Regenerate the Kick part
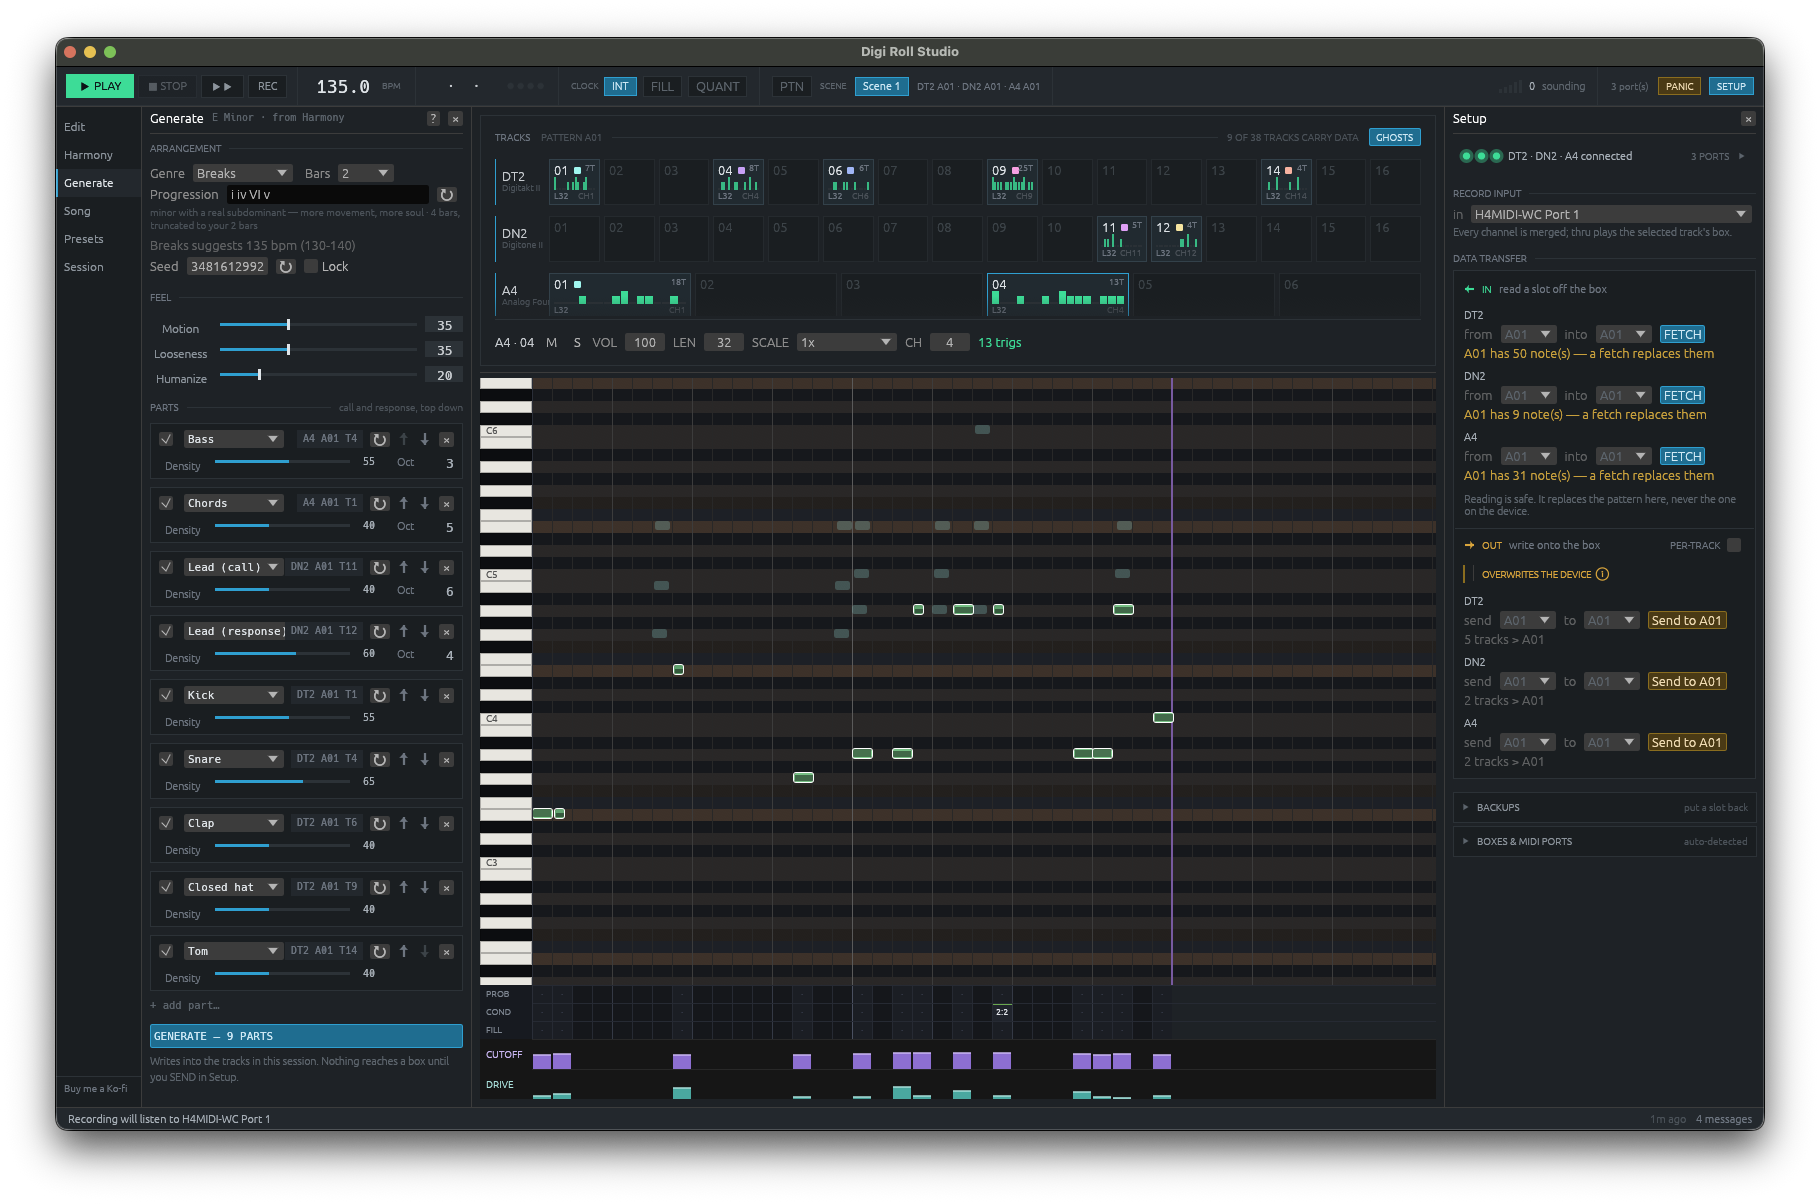The image size is (1820, 1204). point(380,695)
